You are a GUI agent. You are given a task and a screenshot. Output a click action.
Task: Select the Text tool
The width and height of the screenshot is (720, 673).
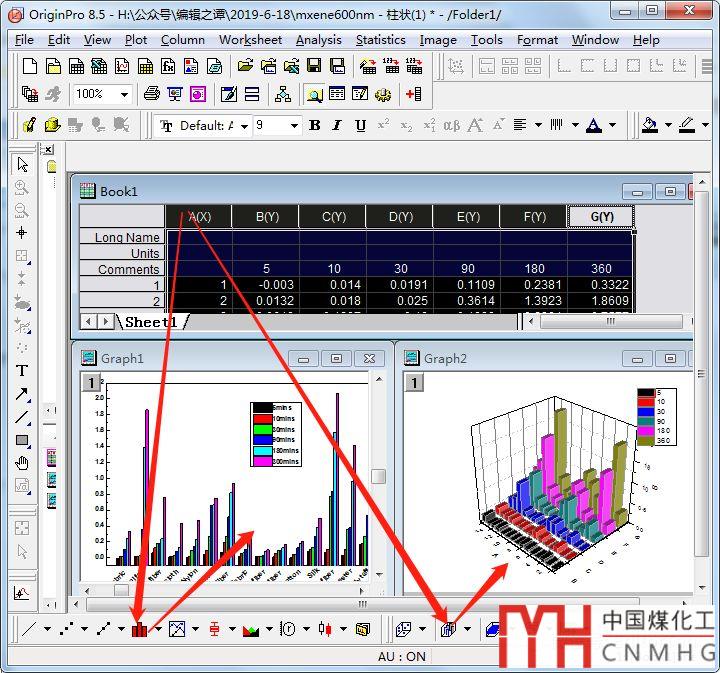point(22,370)
